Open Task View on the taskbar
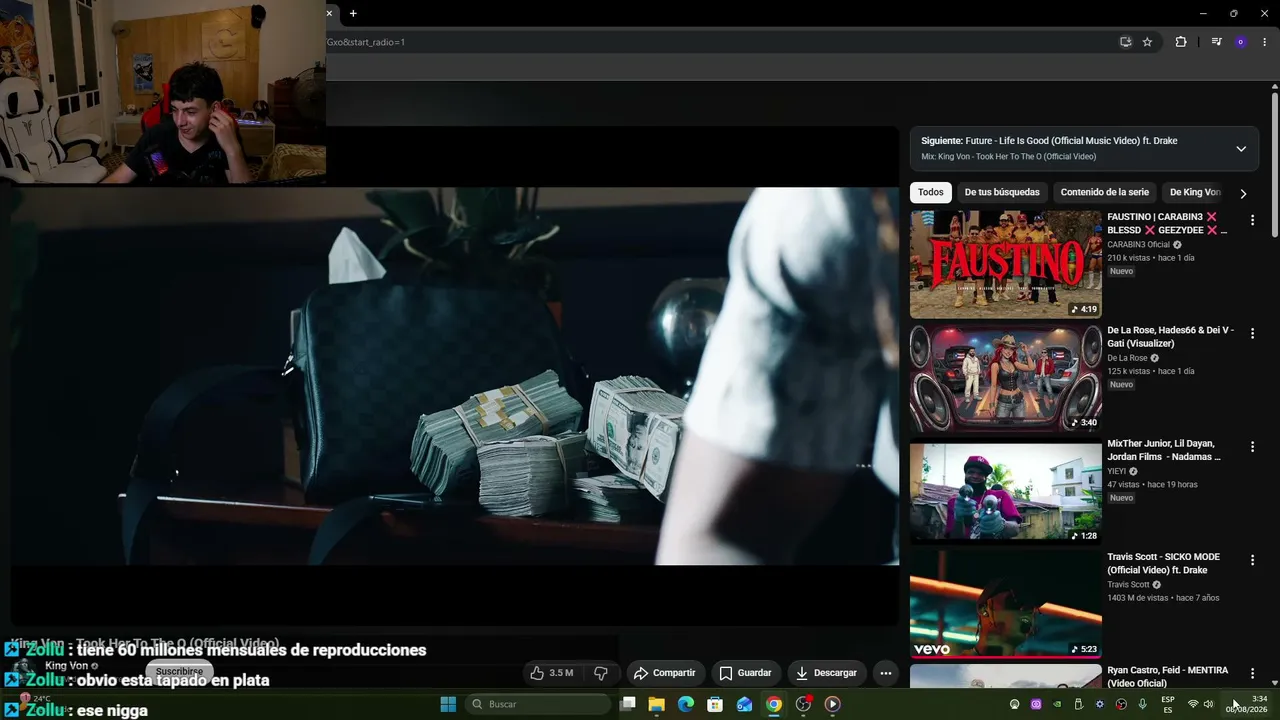Viewport: 1280px width, 720px height. click(x=627, y=704)
